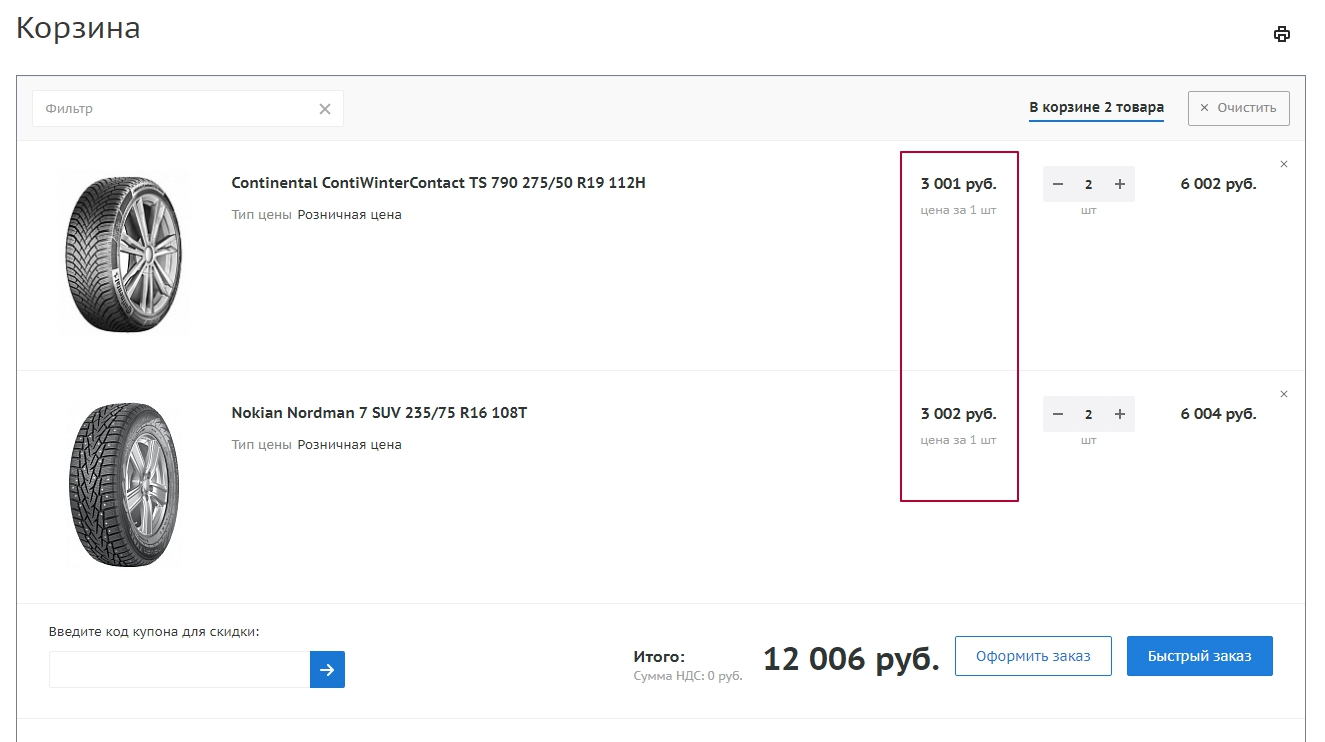1325x742 pixels.
Task: Increase quantity of Continental ContiWinterContact tire
Action: click(1120, 184)
